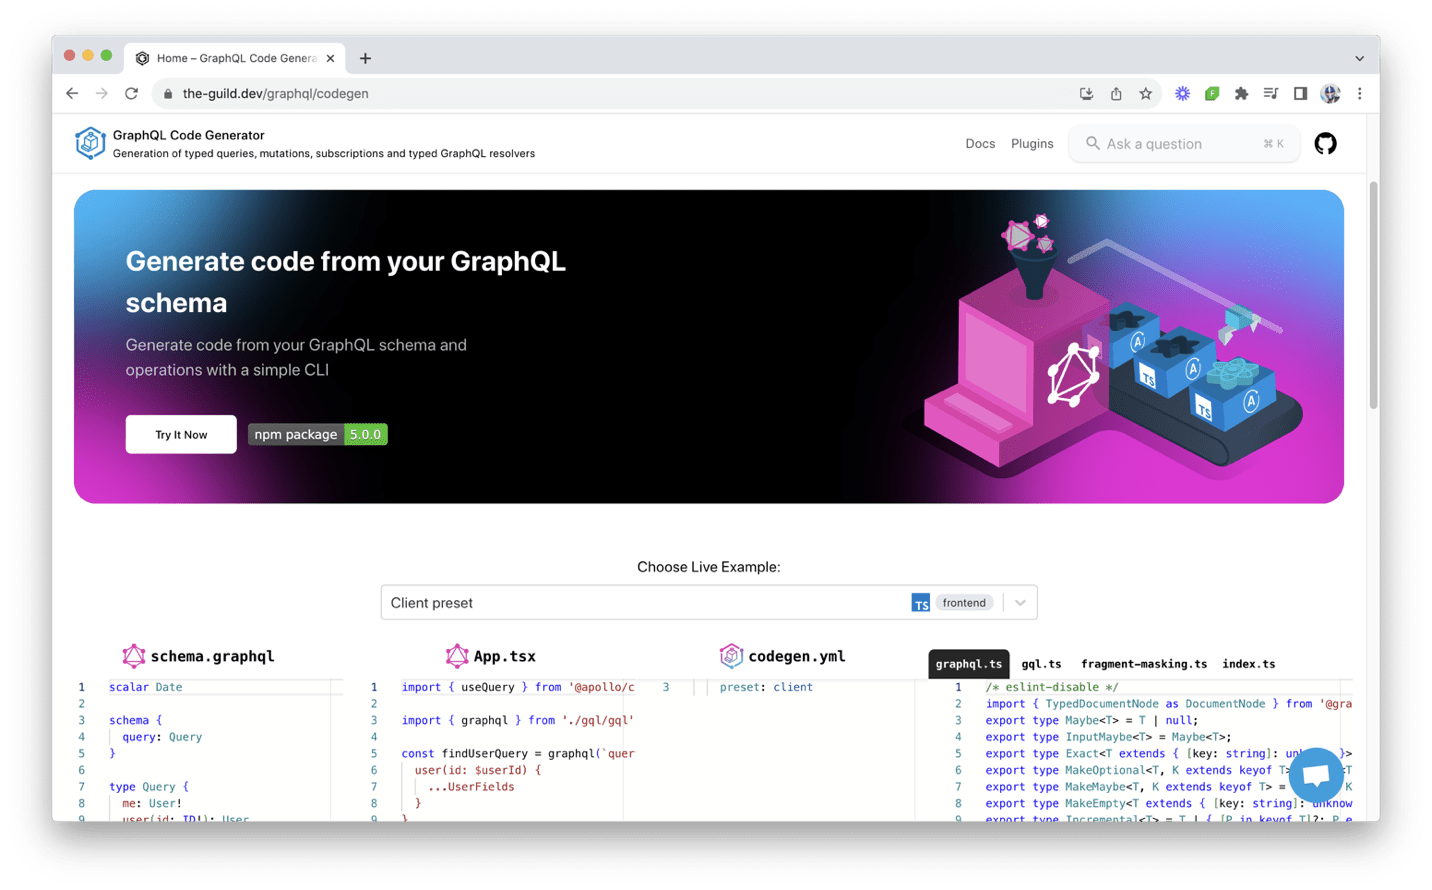Screen dimensions: 1432x890
Task: Click the Try It Now button
Action: point(181,434)
